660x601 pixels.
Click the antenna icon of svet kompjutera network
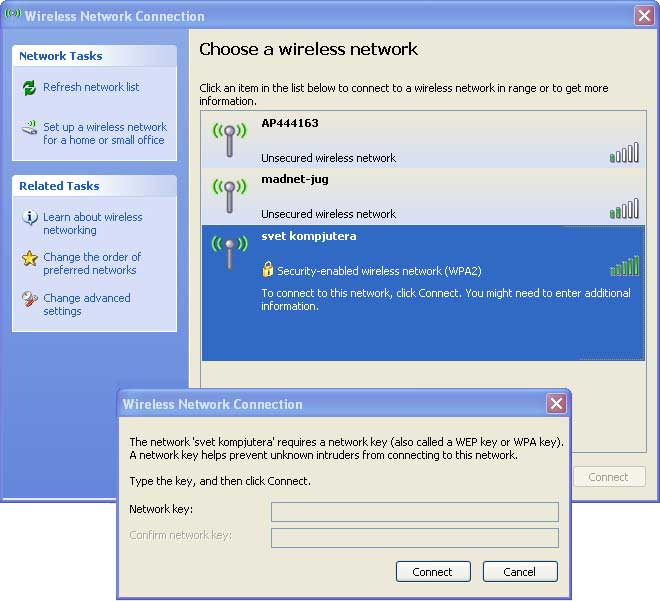[229, 253]
